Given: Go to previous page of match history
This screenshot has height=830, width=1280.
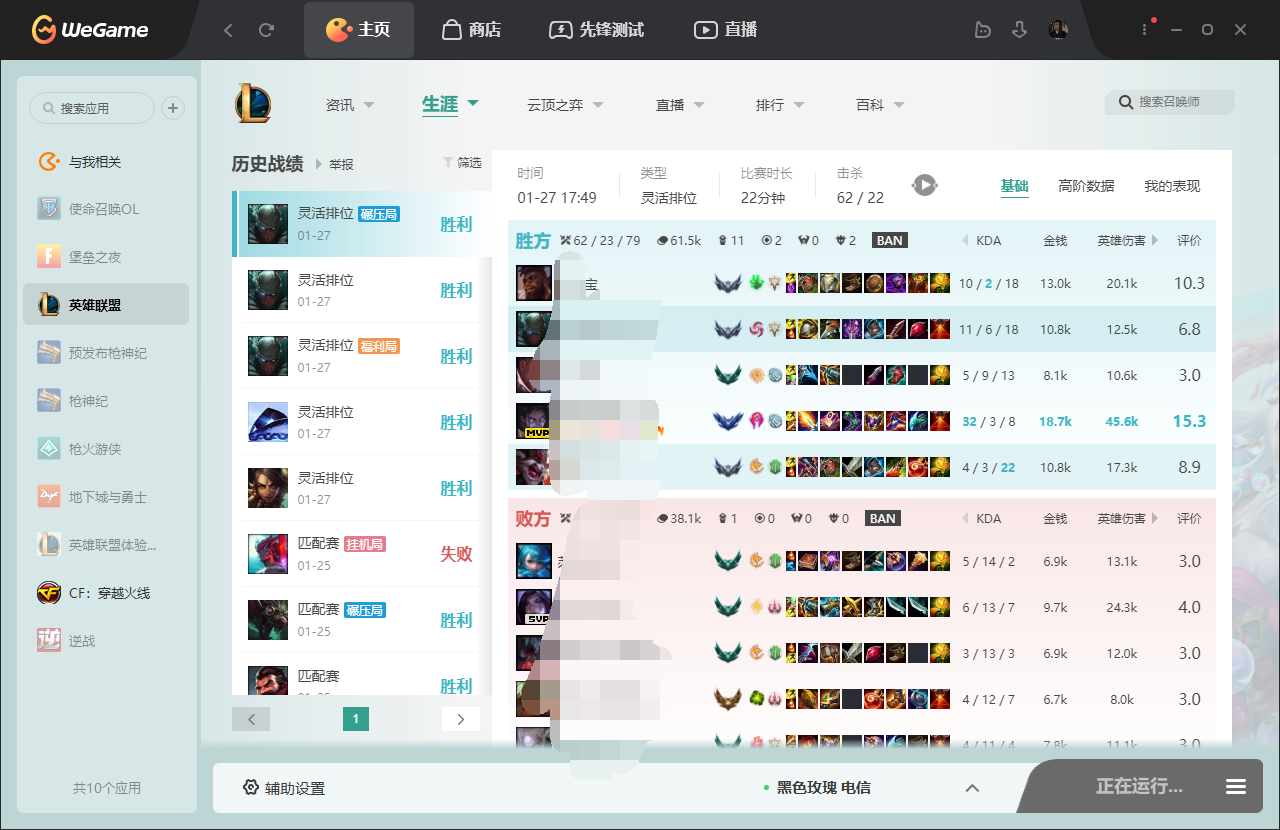Looking at the screenshot, I should 251,719.
